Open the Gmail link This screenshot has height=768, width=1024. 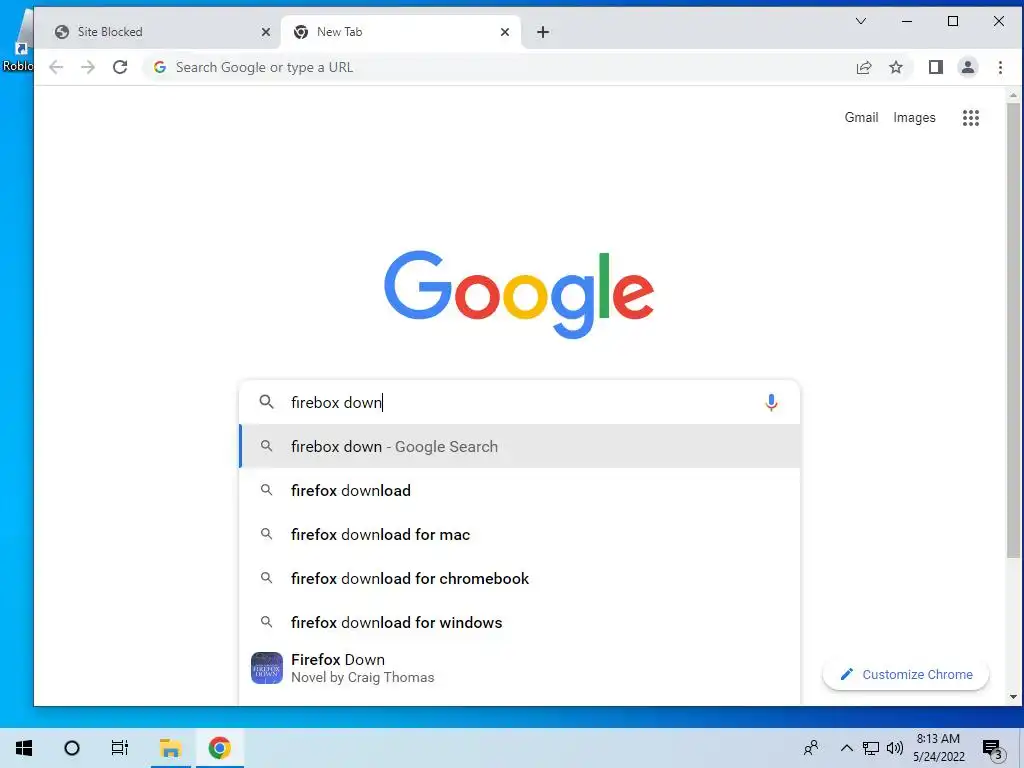[x=861, y=118]
